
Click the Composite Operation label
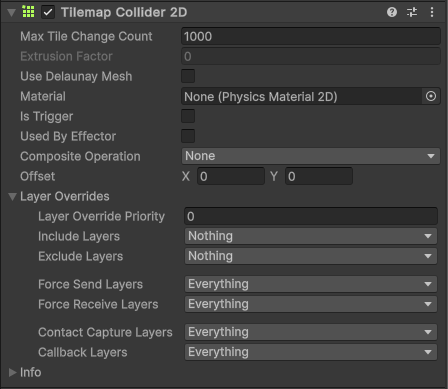[80, 156]
